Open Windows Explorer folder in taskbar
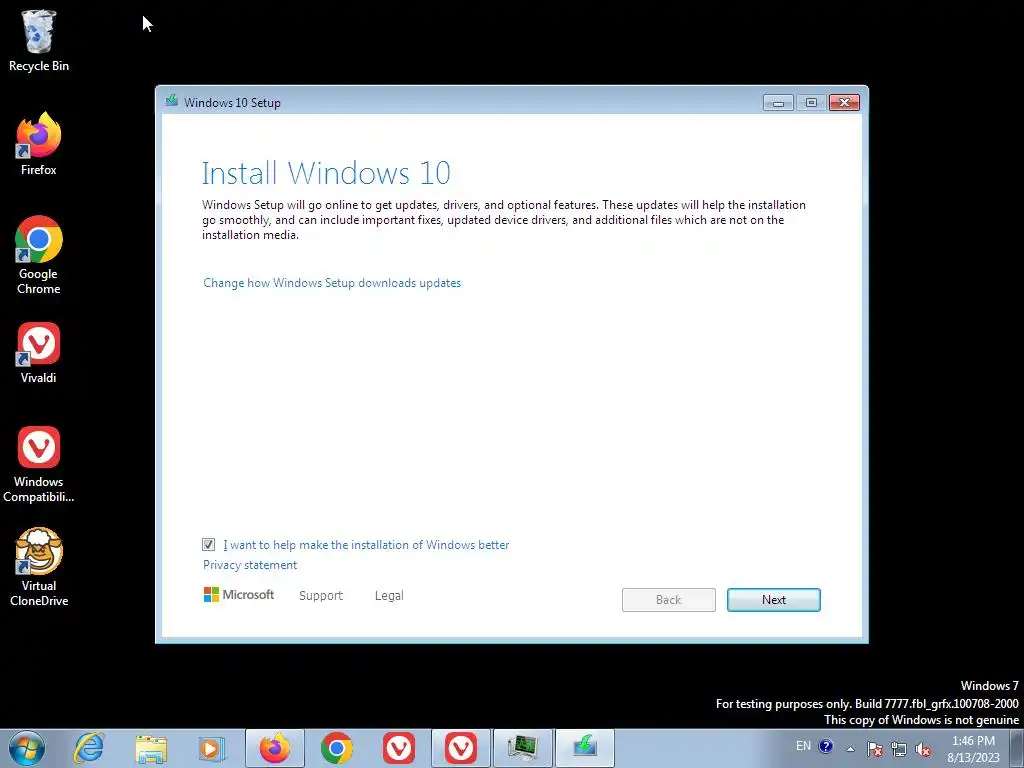 coord(151,748)
